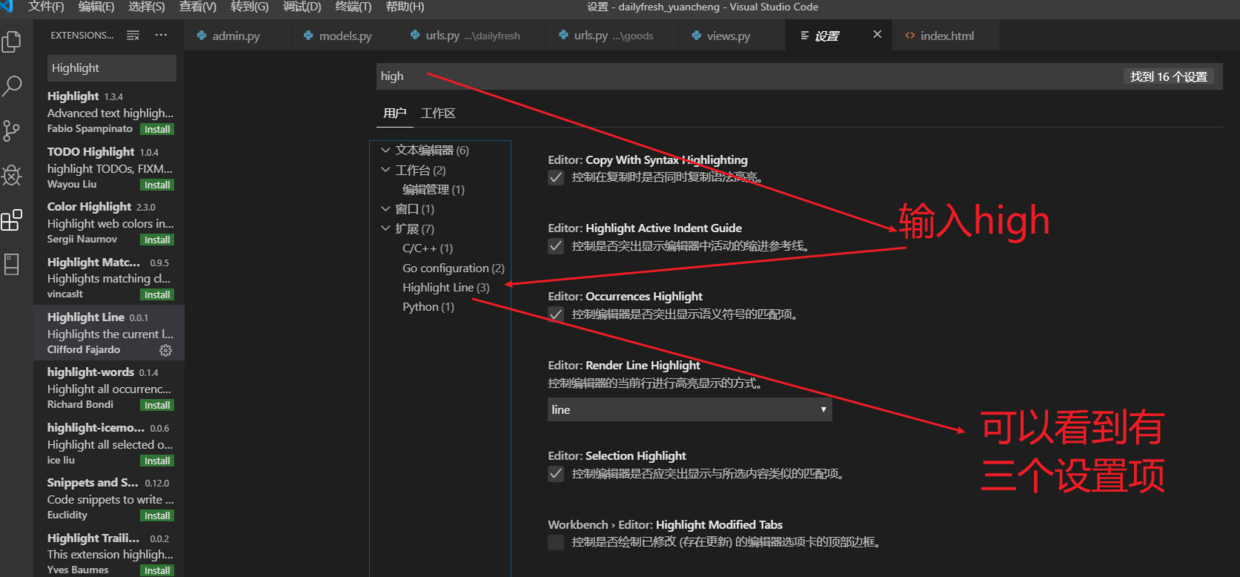
Task: Select 编辑管理 (1) in the settings tree
Action: pyautogui.click(x=434, y=189)
